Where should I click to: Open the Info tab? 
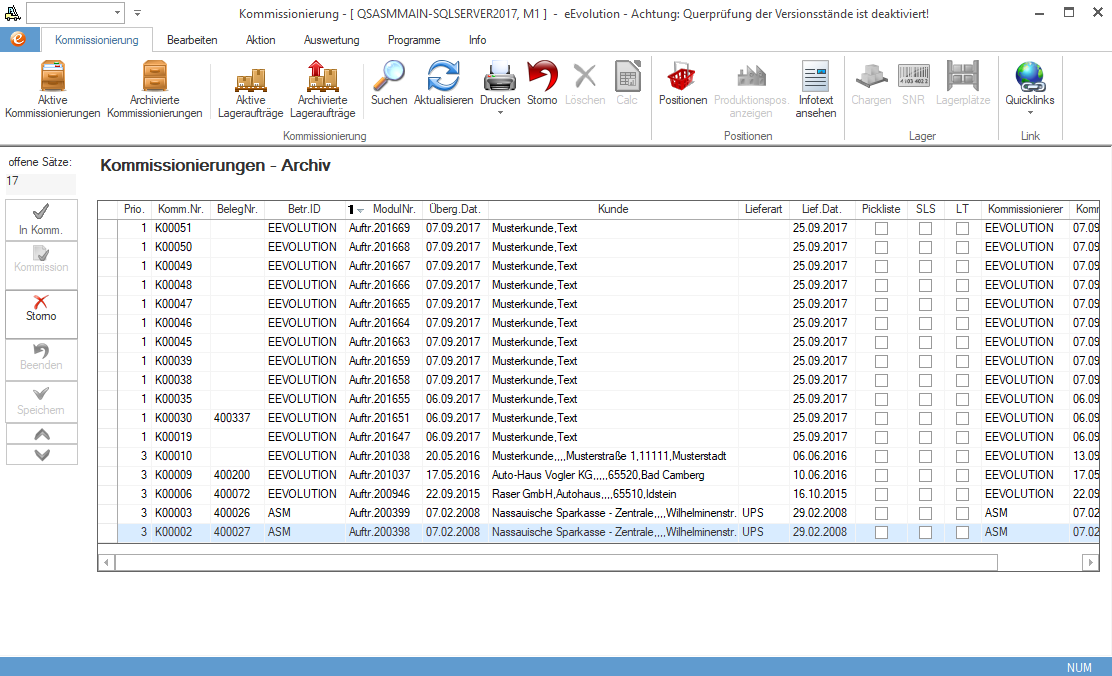tap(477, 40)
